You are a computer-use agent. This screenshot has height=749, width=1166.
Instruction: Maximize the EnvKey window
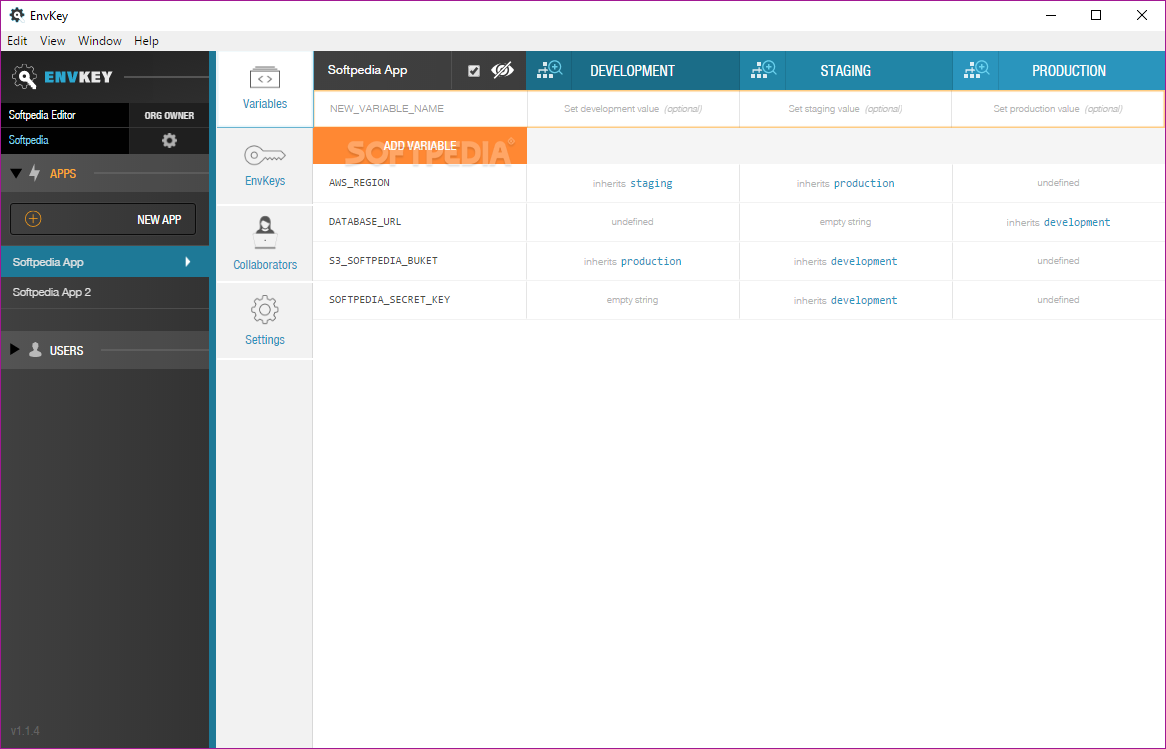tap(1096, 15)
